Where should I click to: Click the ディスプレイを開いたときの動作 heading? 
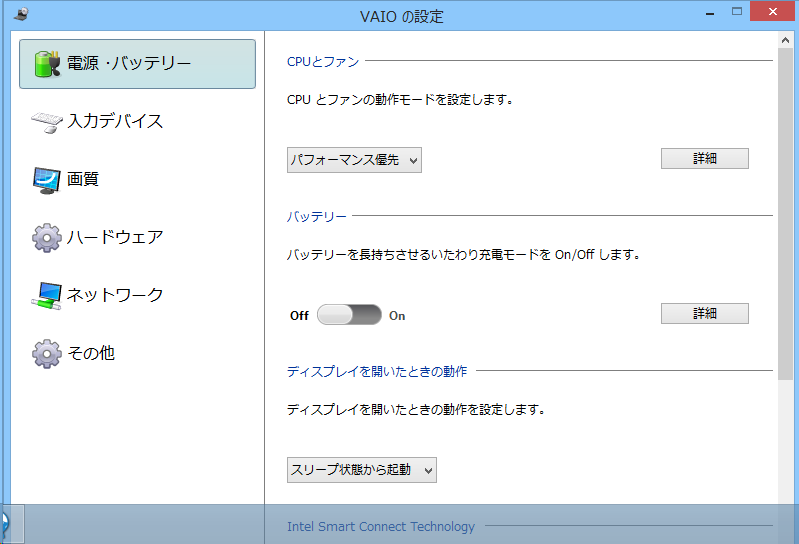pos(377,371)
